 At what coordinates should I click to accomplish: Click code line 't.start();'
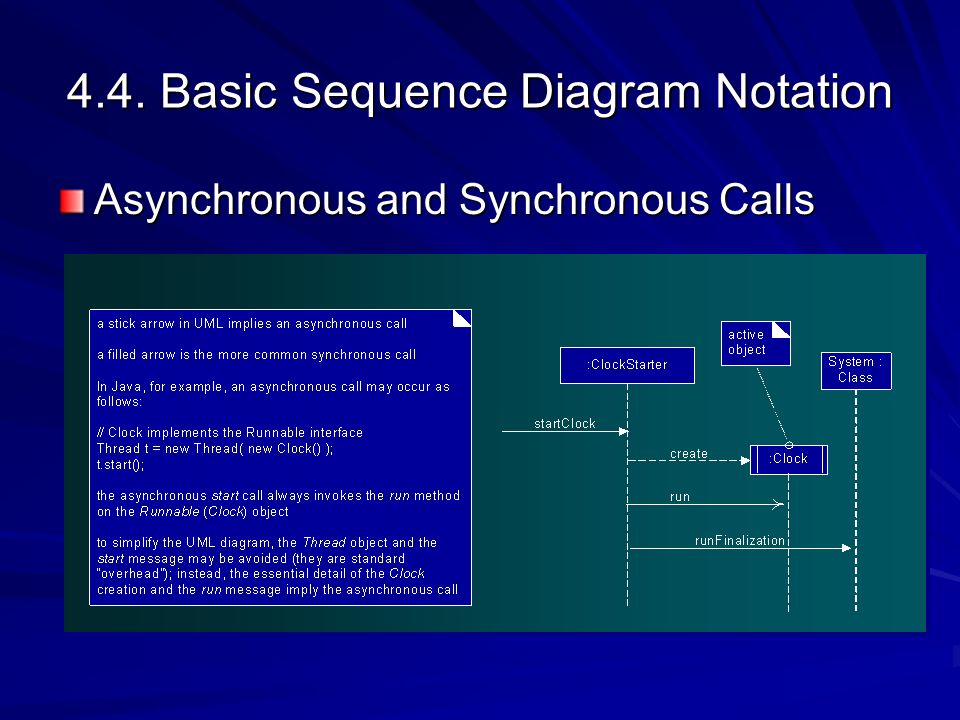pos(121,465)
